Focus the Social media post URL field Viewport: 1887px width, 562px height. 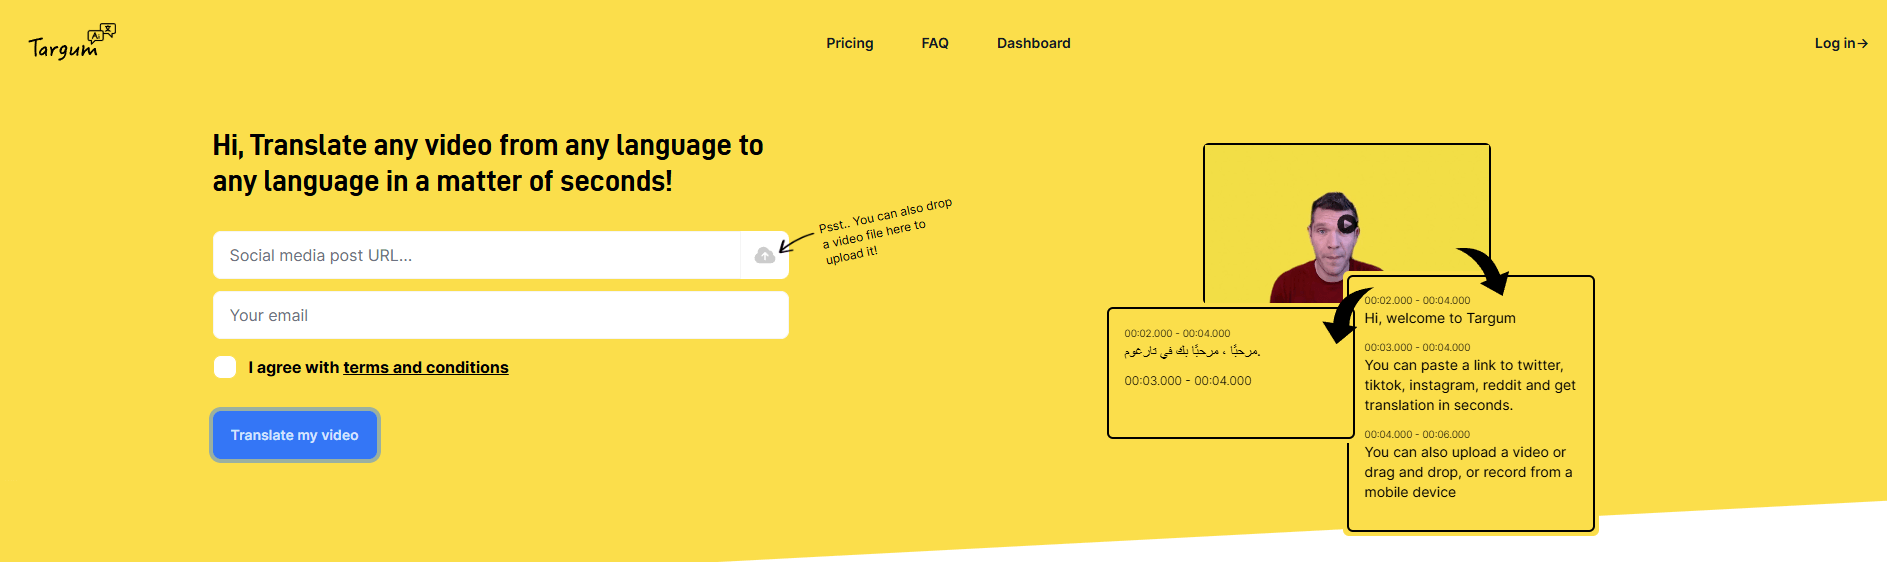click(477, 255)
